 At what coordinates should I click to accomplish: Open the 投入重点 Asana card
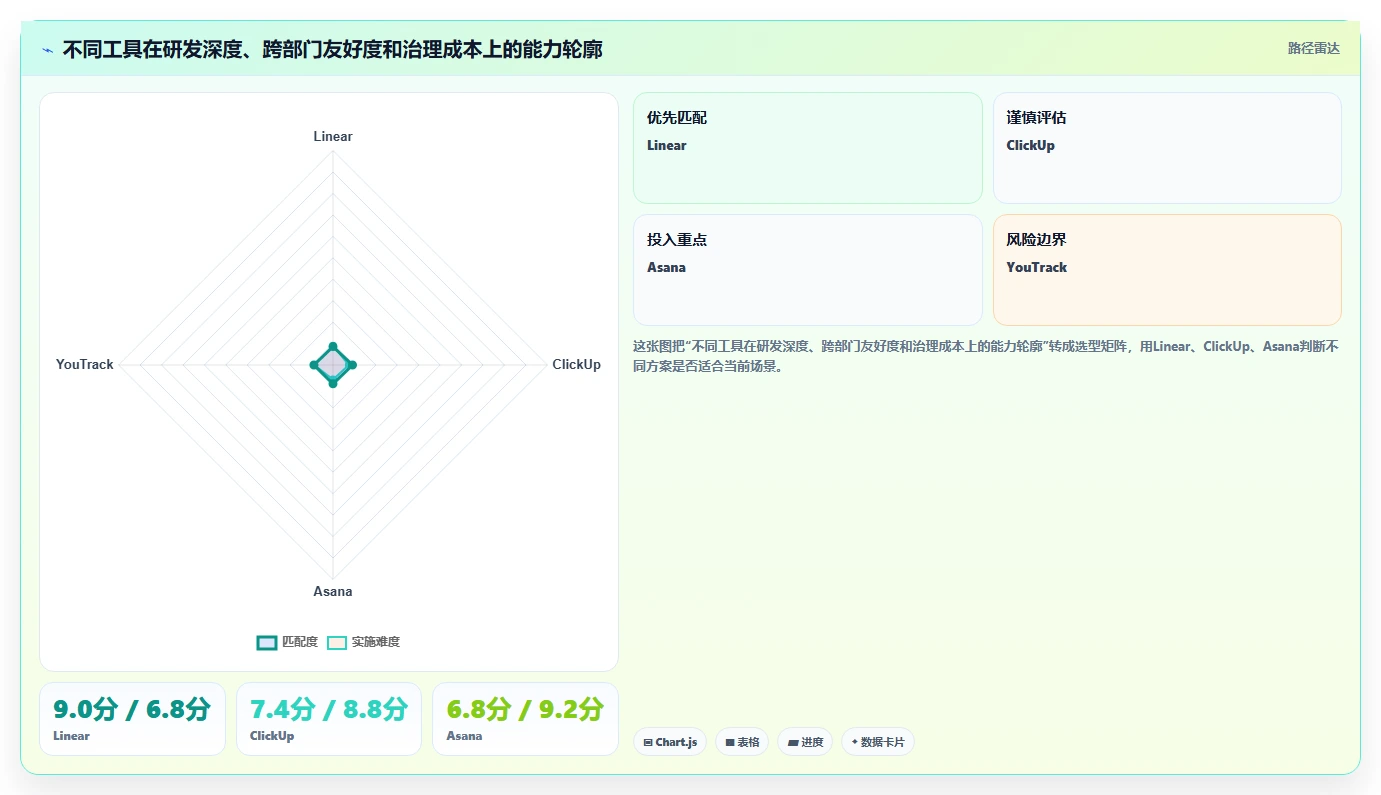[808, 270]
